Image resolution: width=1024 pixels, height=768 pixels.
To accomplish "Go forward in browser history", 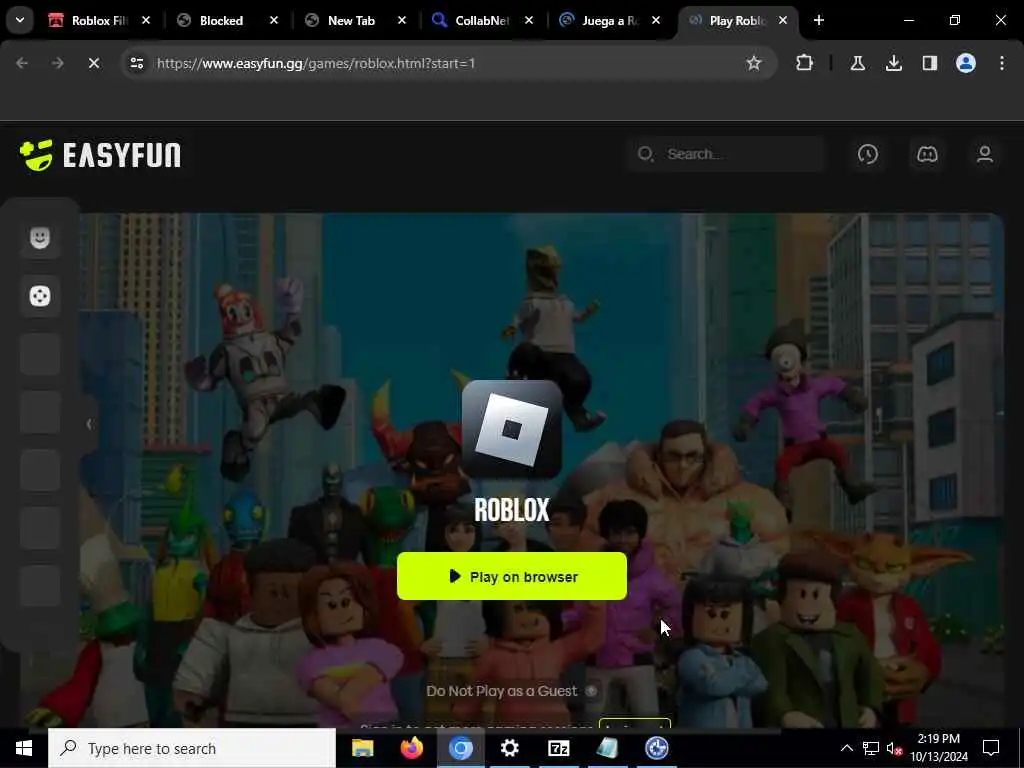I will [x=57, y=63].
